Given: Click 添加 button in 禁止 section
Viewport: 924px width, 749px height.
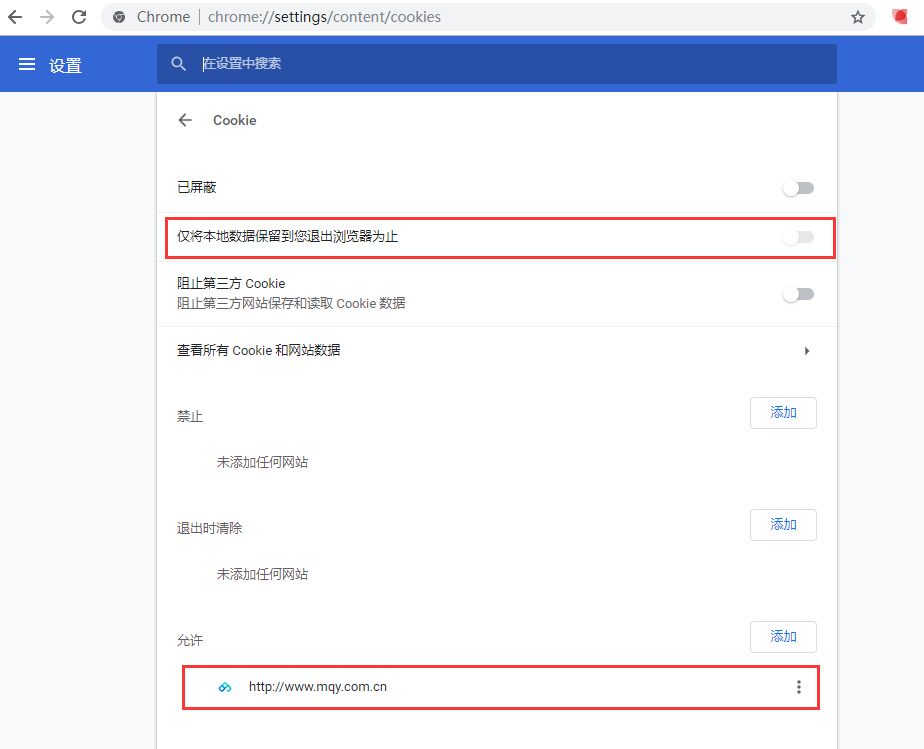Looking at the screenshot, I should [783, 413].
